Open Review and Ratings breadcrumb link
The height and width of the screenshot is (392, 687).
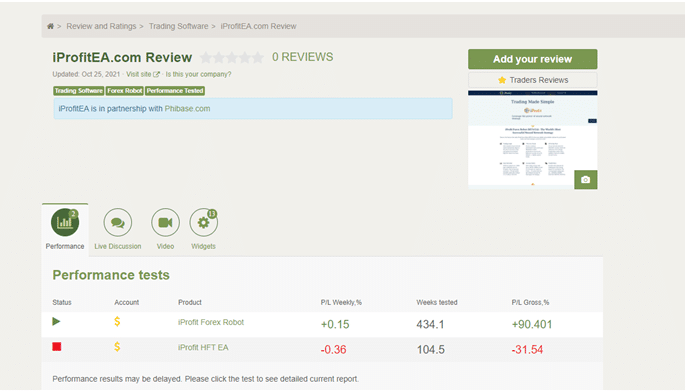(101, 26)
